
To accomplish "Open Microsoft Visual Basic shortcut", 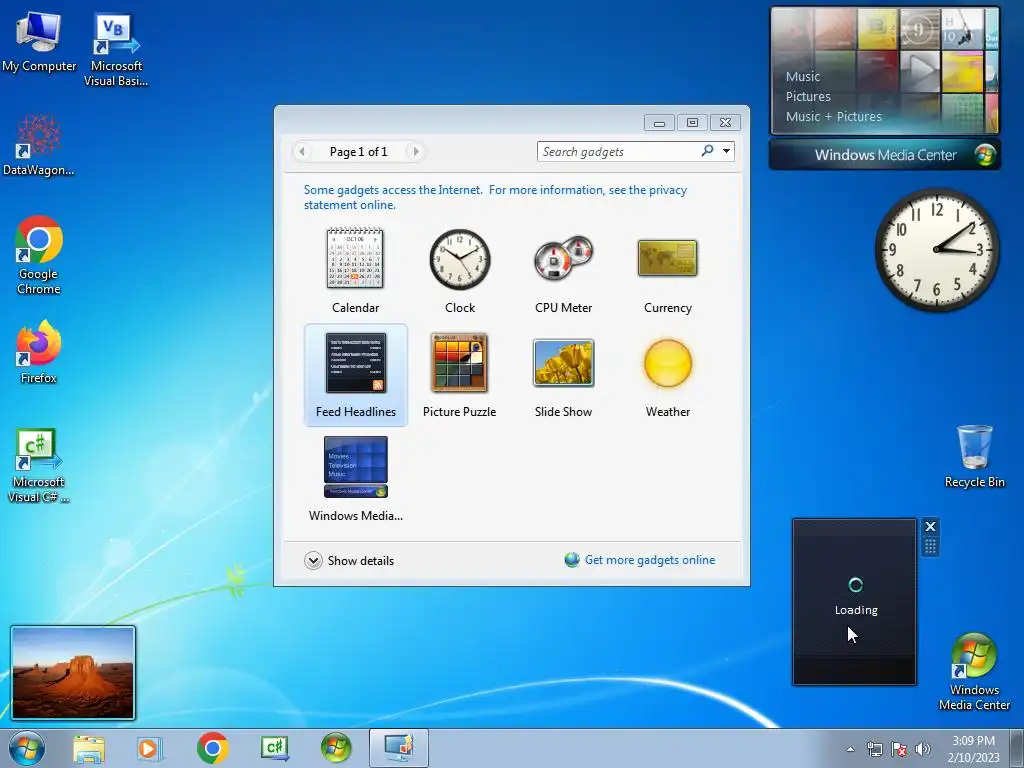I will point(116,50).
